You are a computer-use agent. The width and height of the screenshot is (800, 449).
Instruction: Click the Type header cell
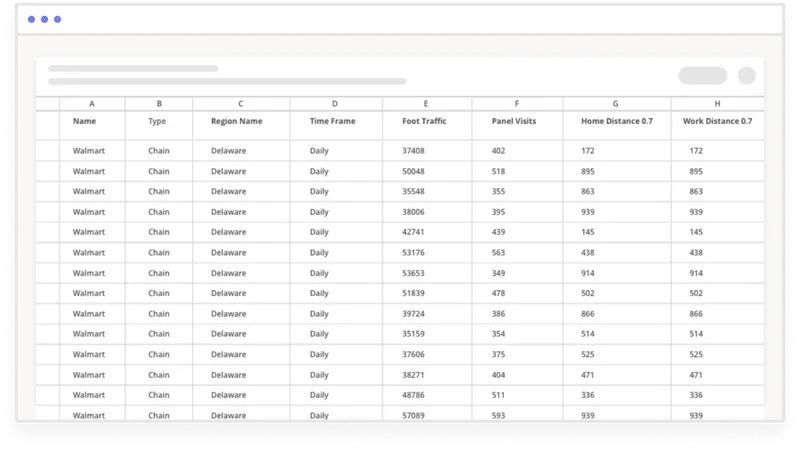[x=159, y=125]
